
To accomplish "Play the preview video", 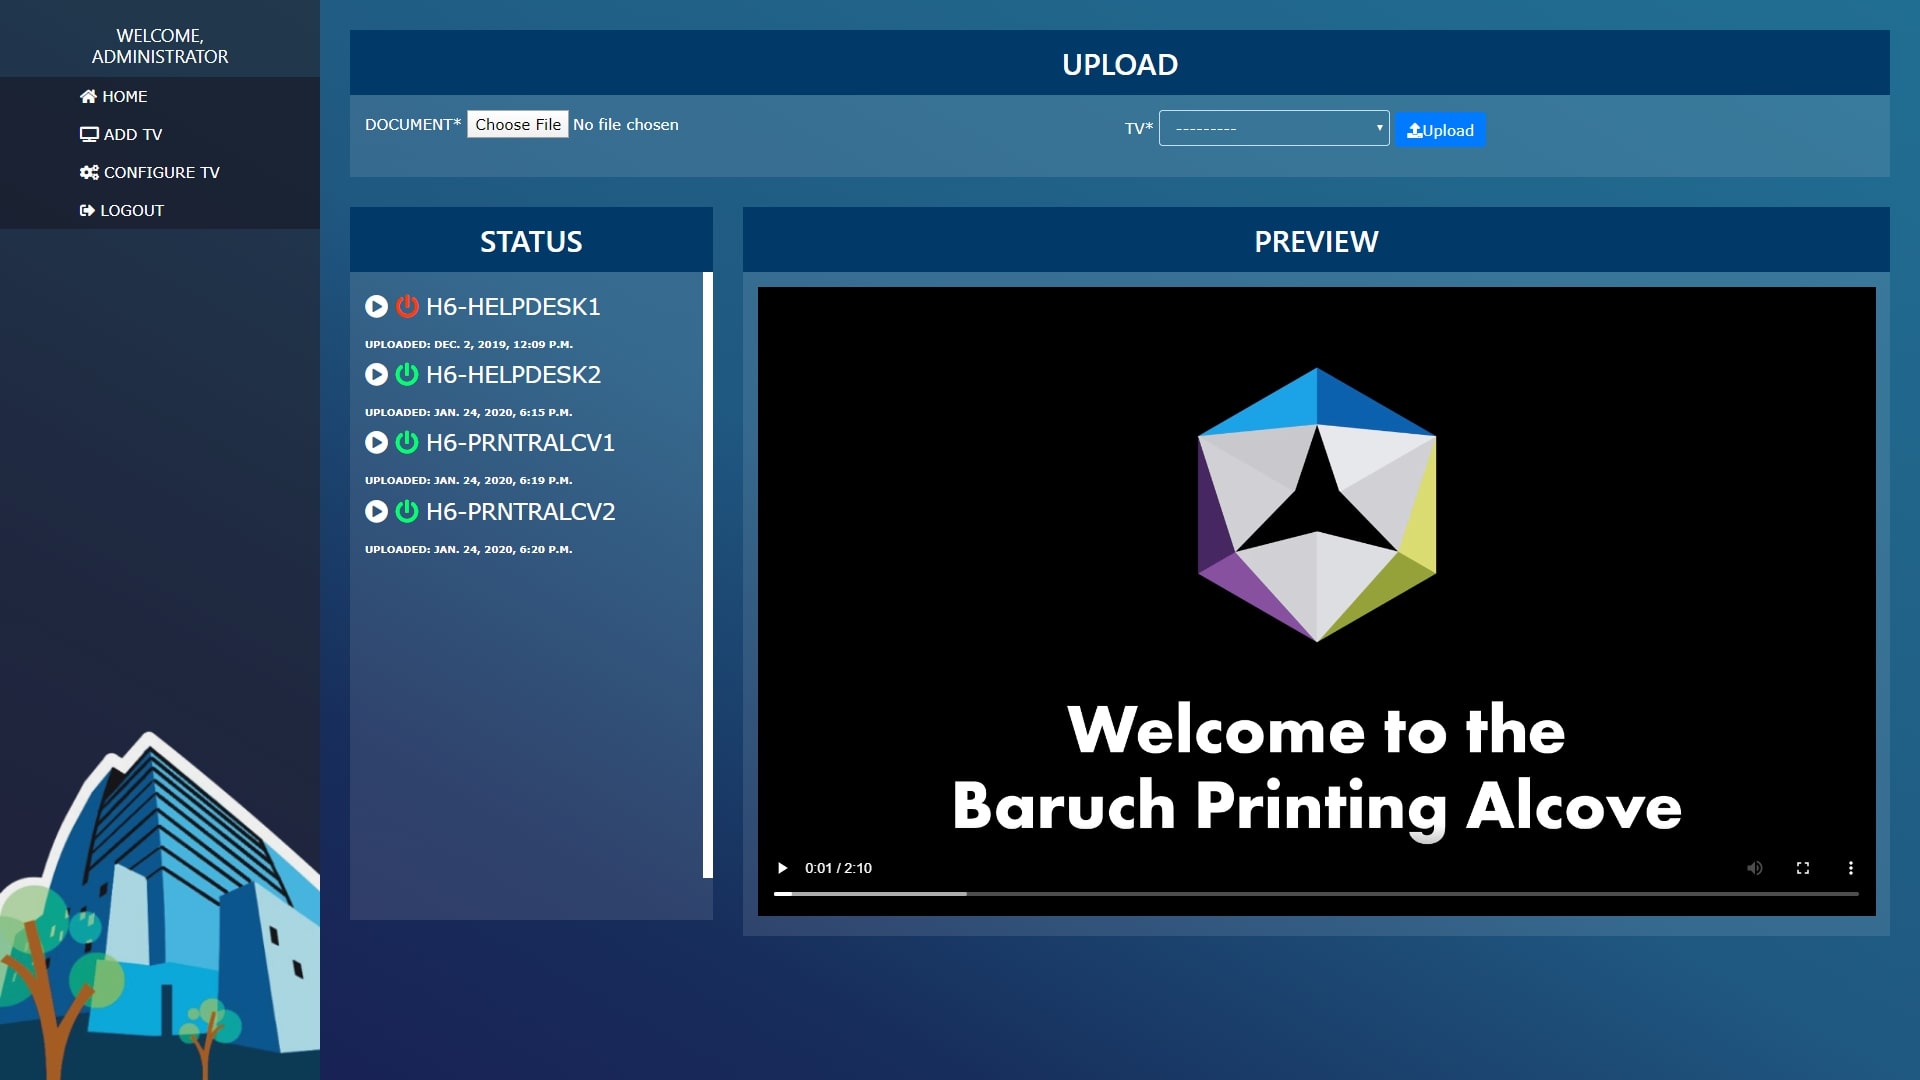I will [x=782, y=868].
